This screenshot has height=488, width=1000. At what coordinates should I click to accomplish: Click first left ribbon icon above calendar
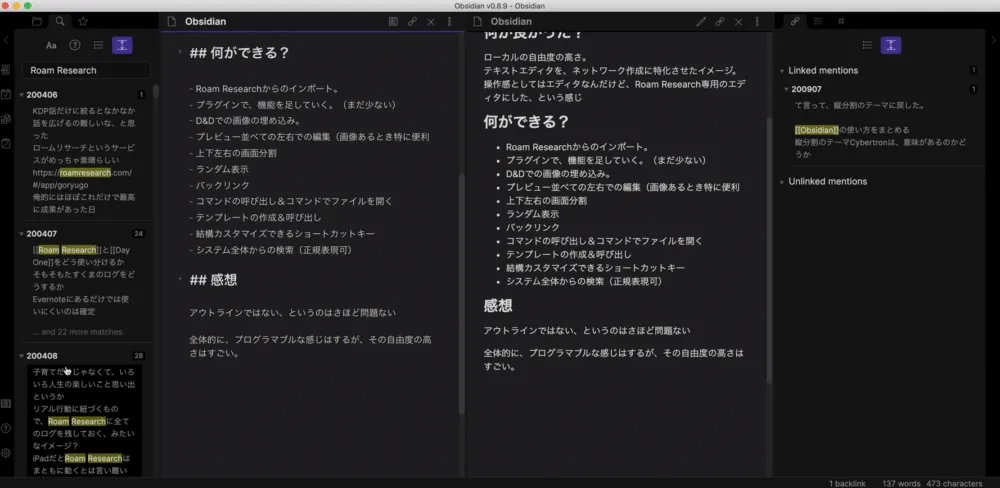pyautogui.click(x=6, y=69)
